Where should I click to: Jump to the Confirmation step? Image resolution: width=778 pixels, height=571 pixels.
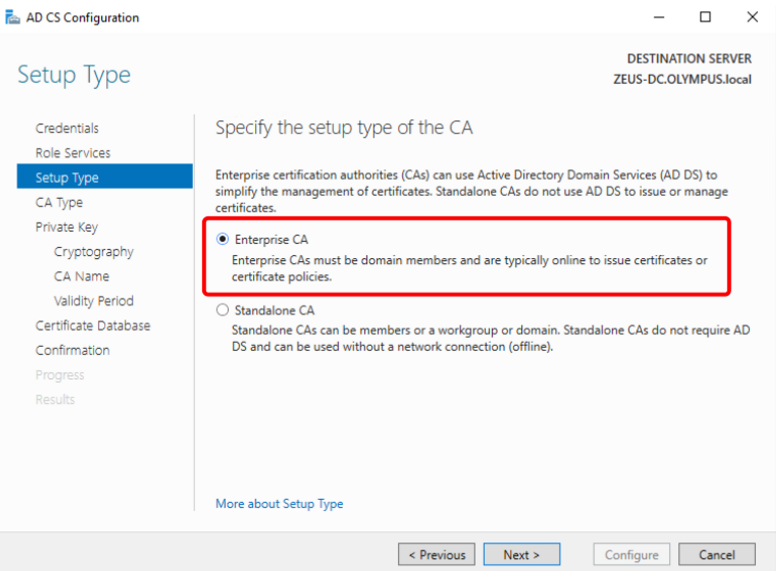(72, 350)
